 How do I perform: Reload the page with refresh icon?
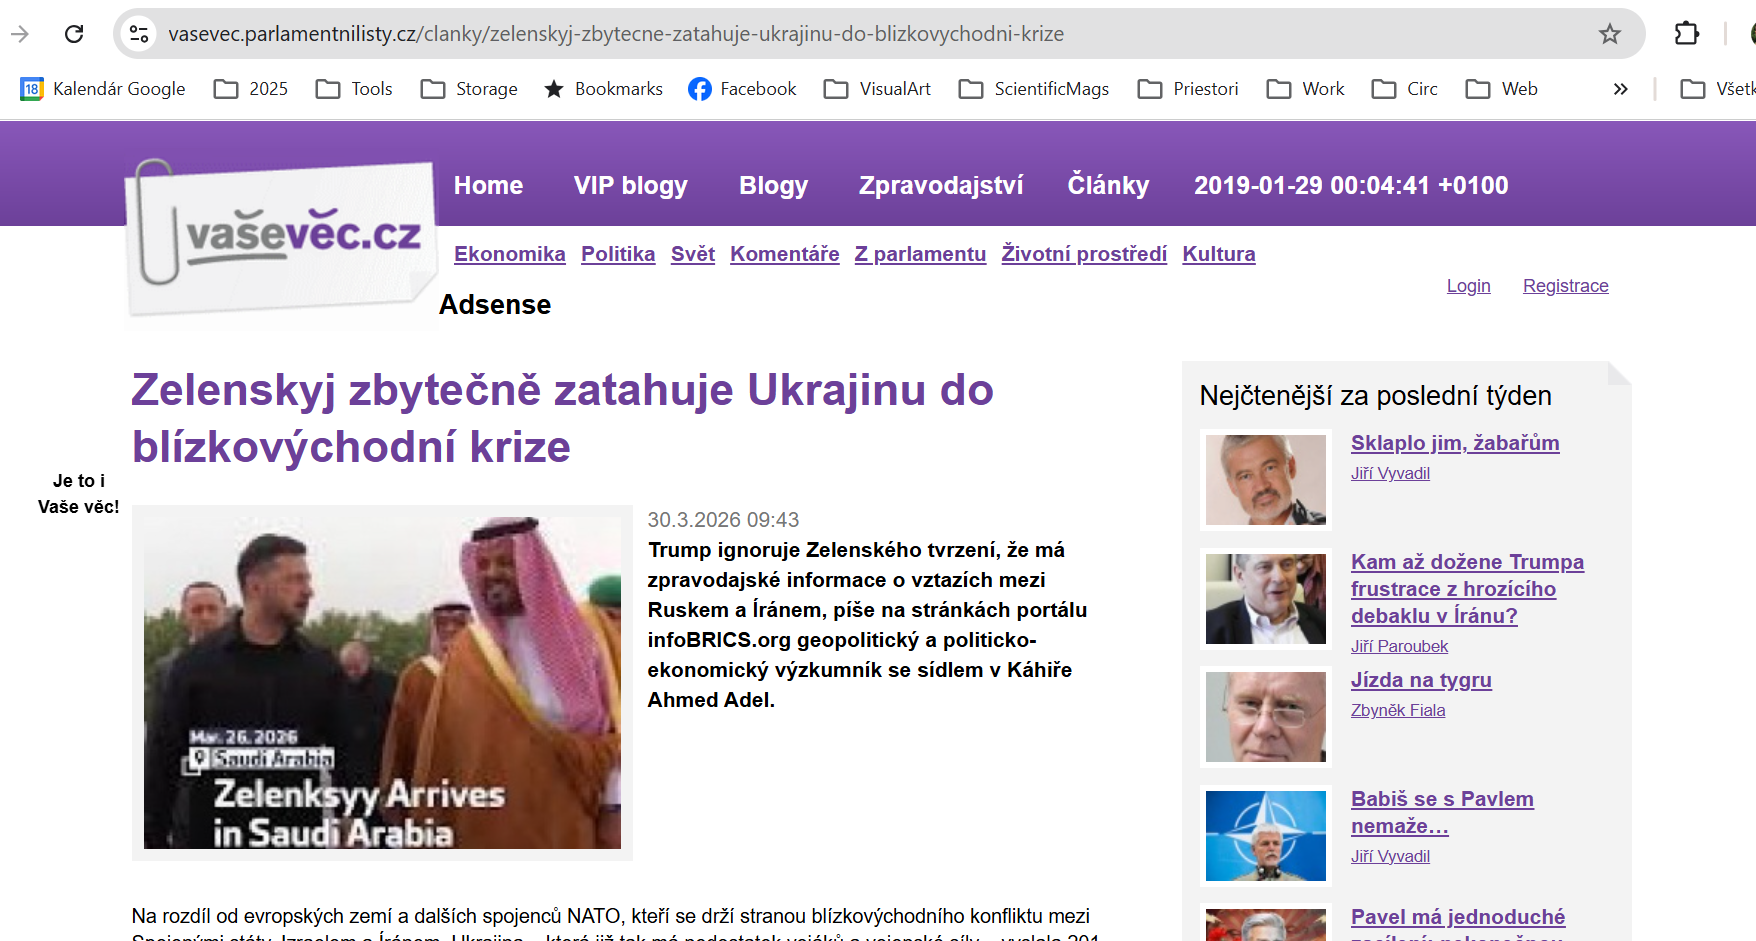click(74, 34)
